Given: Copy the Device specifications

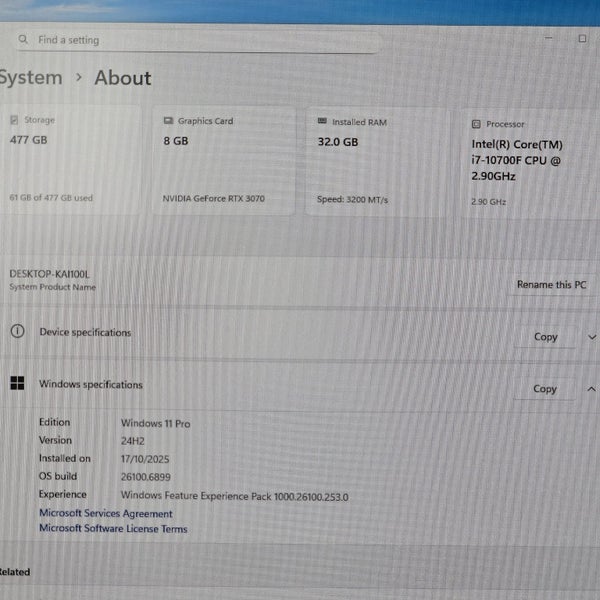Looking at the screenshot, I should click(545, 337).
